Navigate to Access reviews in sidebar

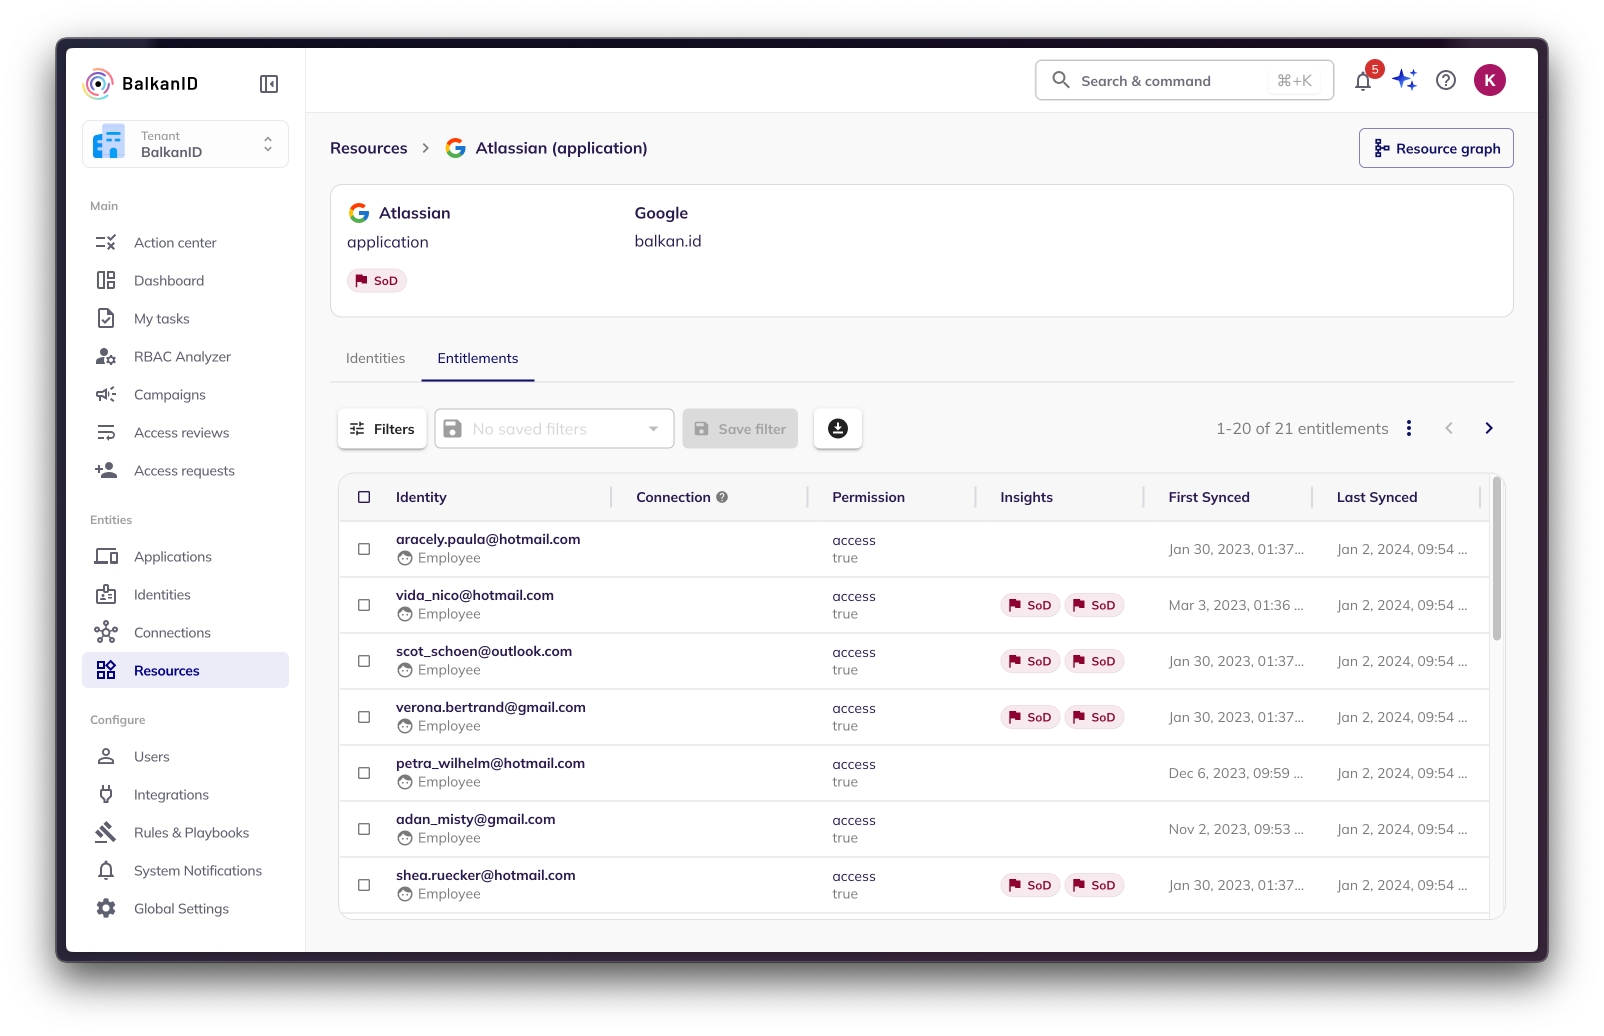[181, 433]
